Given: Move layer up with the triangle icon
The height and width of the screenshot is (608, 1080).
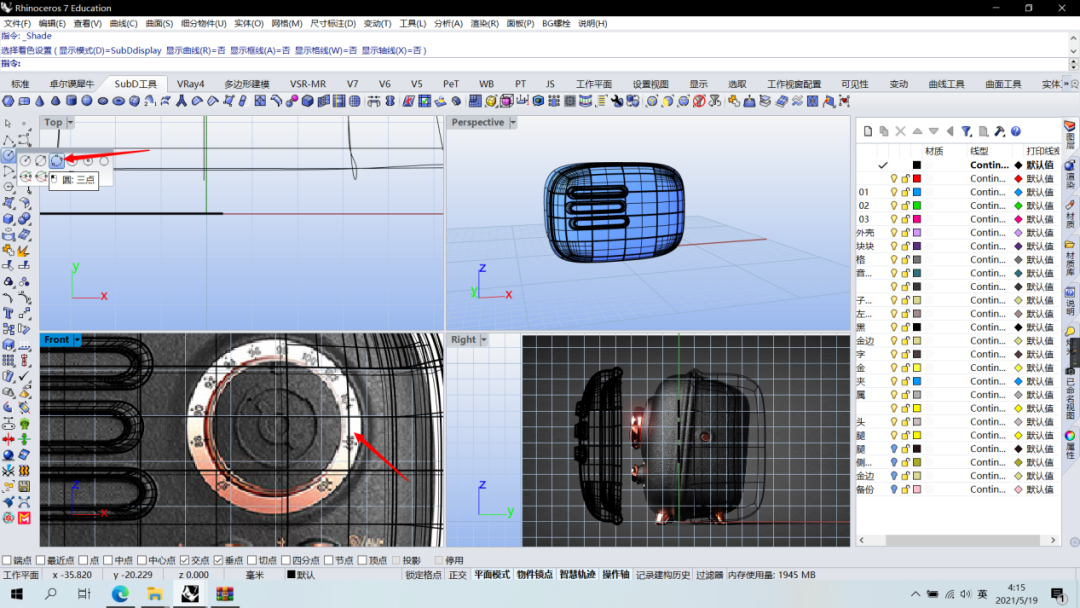Looking at the screenshot, I should click(917, 131).
